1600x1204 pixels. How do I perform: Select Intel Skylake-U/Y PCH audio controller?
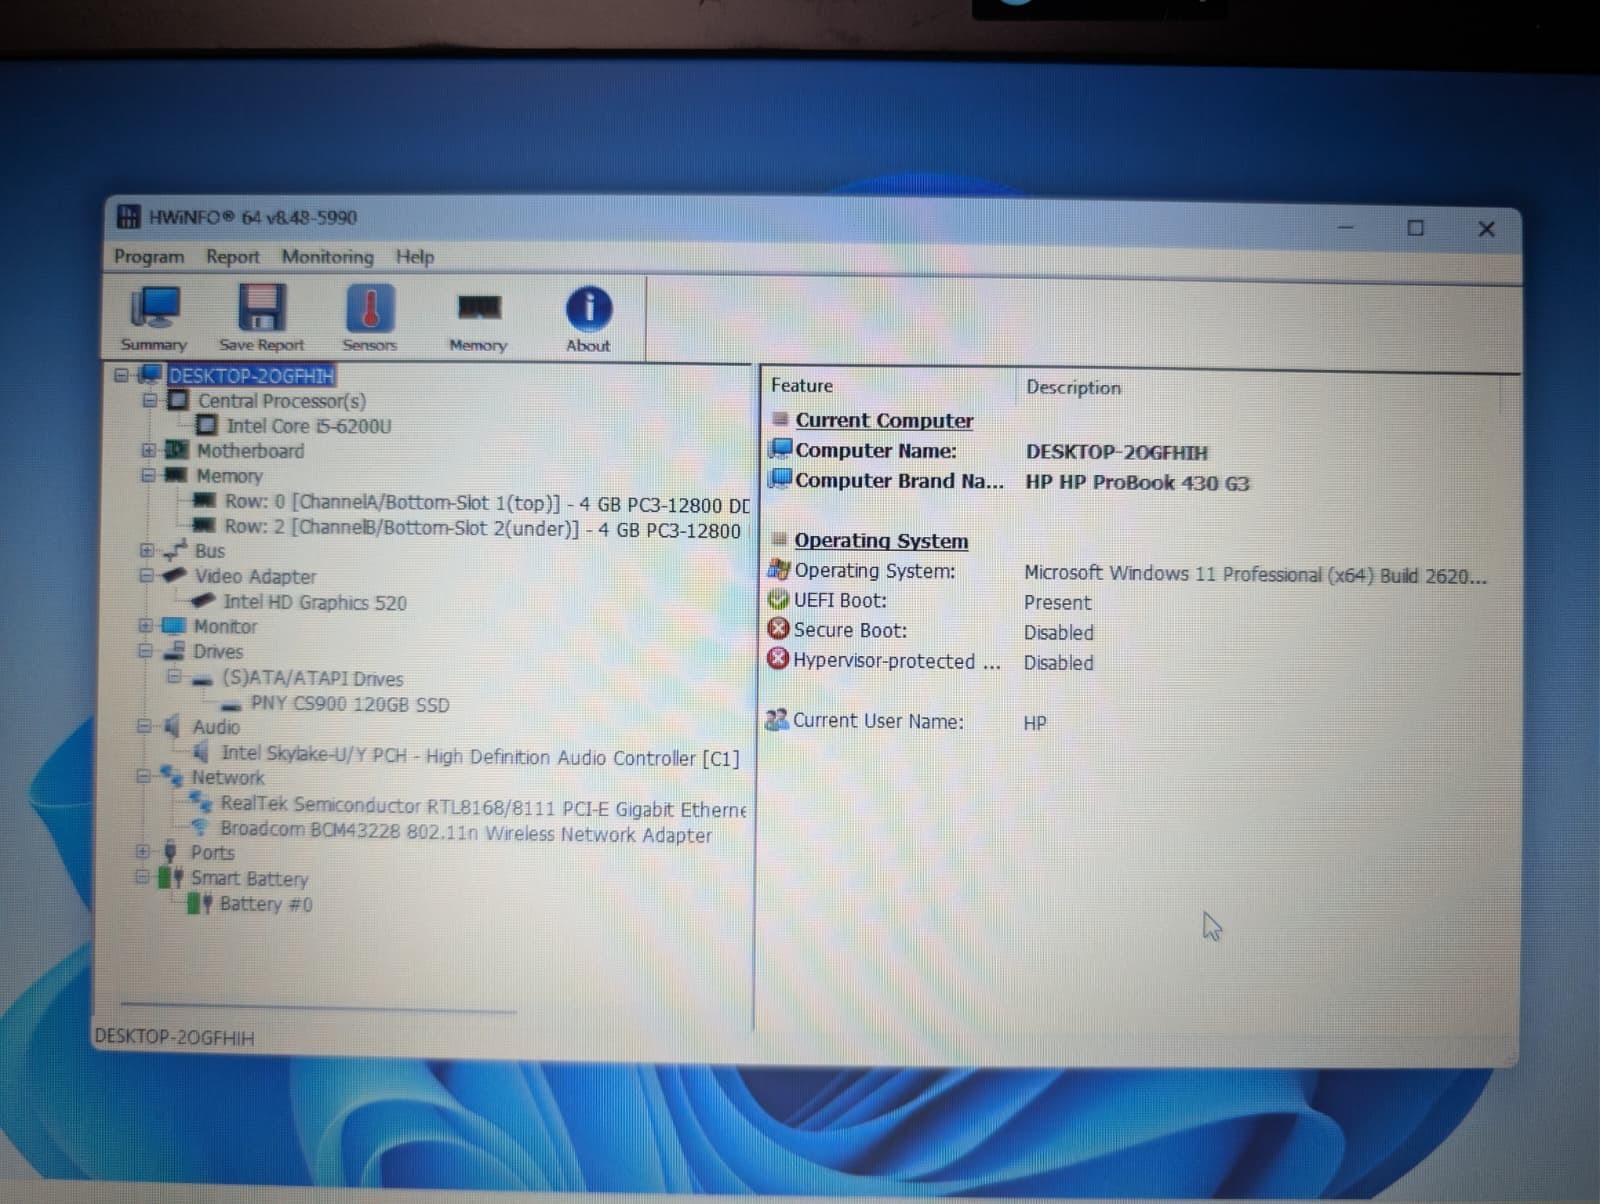point(480,757)
